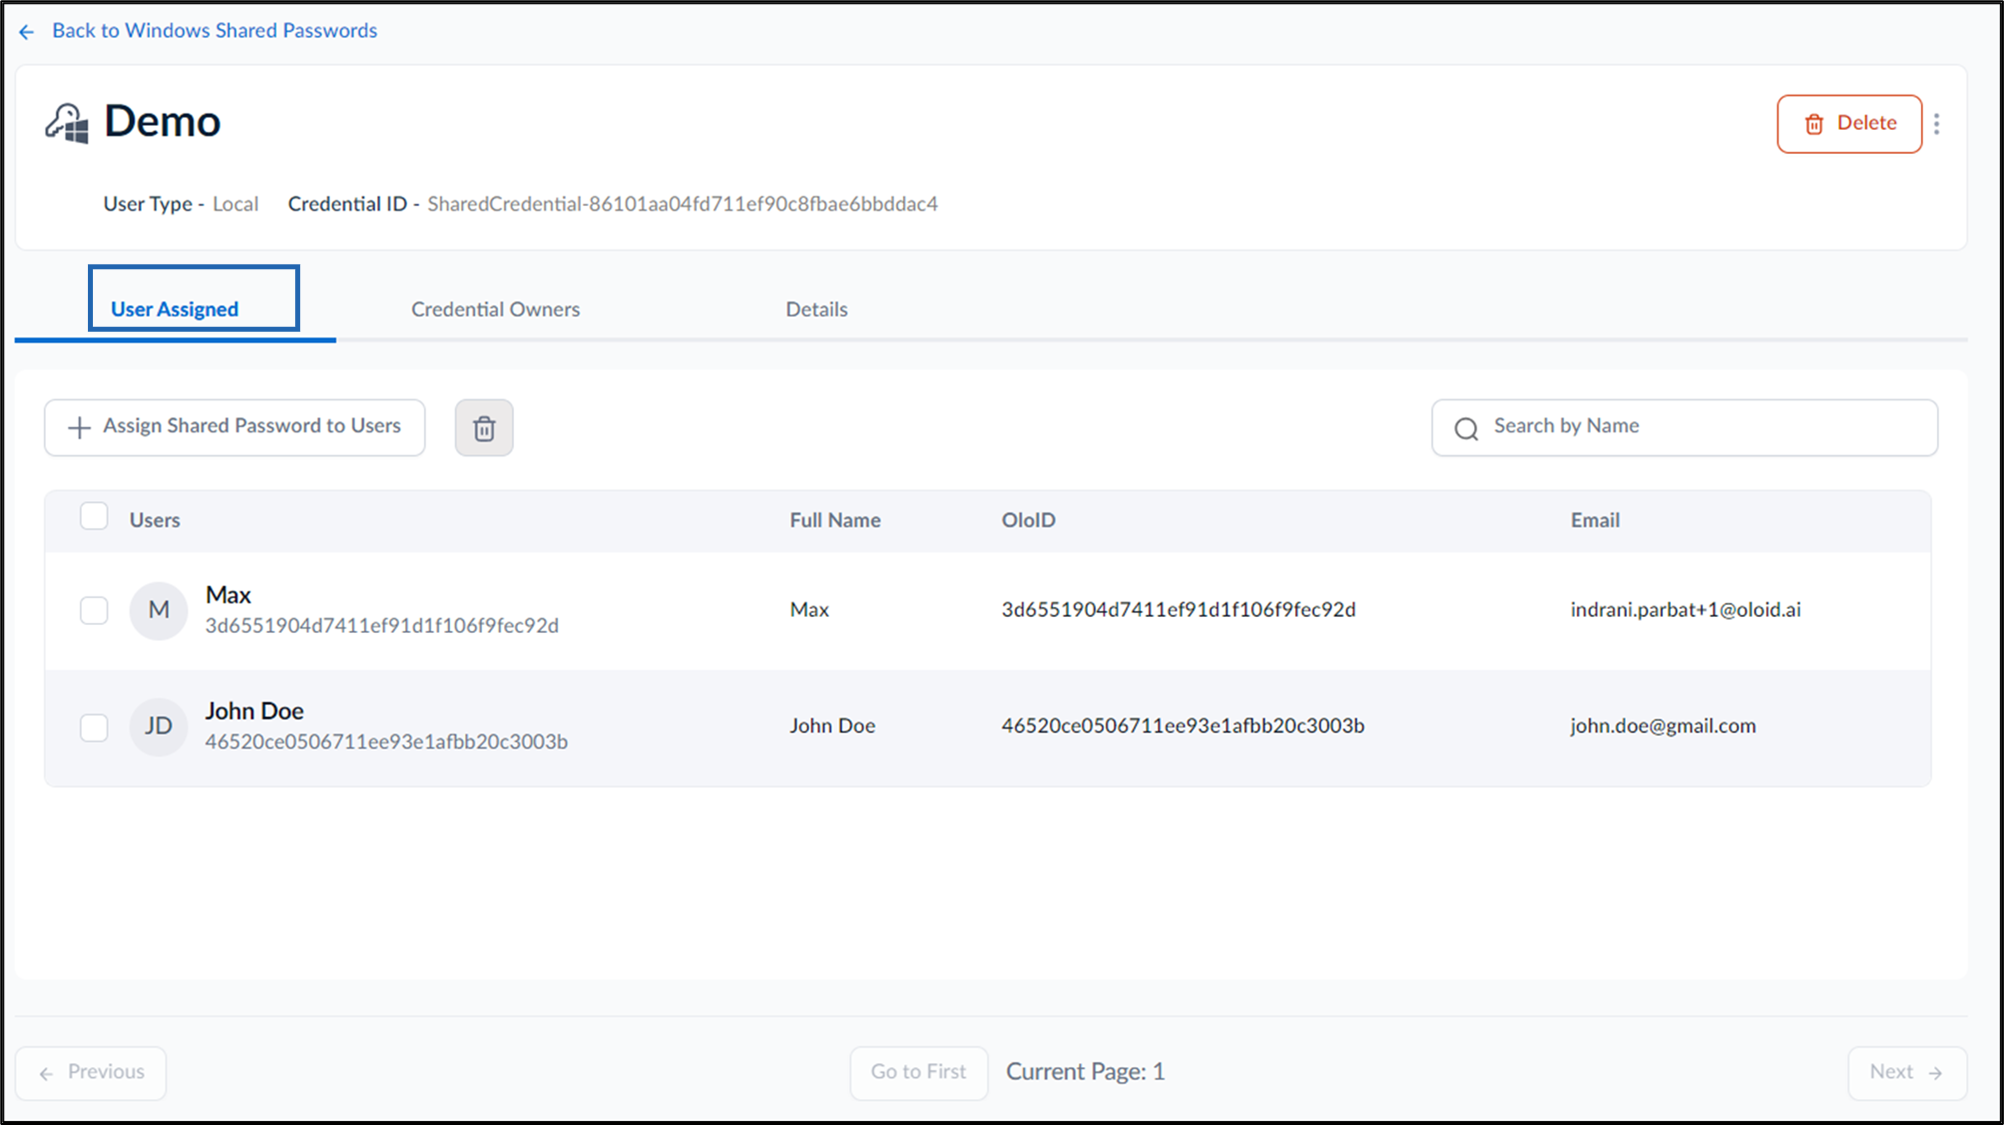Click the Next page button
2004x1125 pixels.
coord(1907,1073)
